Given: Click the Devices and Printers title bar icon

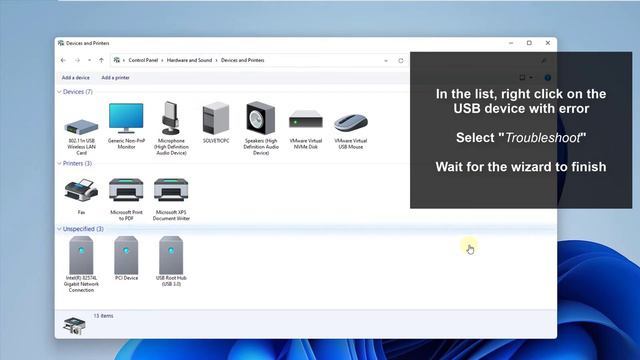Looking at the screenshot, I should tap(61, 43).
